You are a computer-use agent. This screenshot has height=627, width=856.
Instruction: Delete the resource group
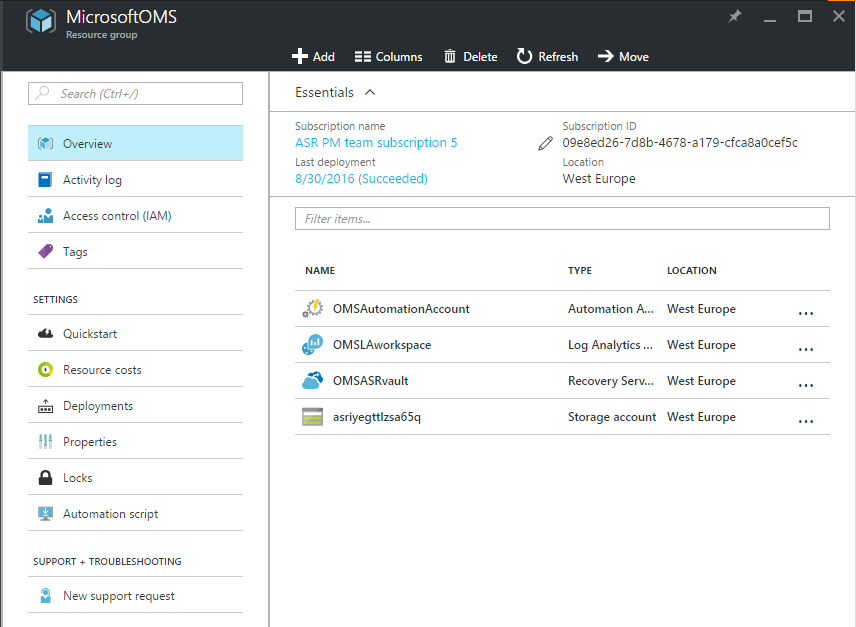click(470, 57)
